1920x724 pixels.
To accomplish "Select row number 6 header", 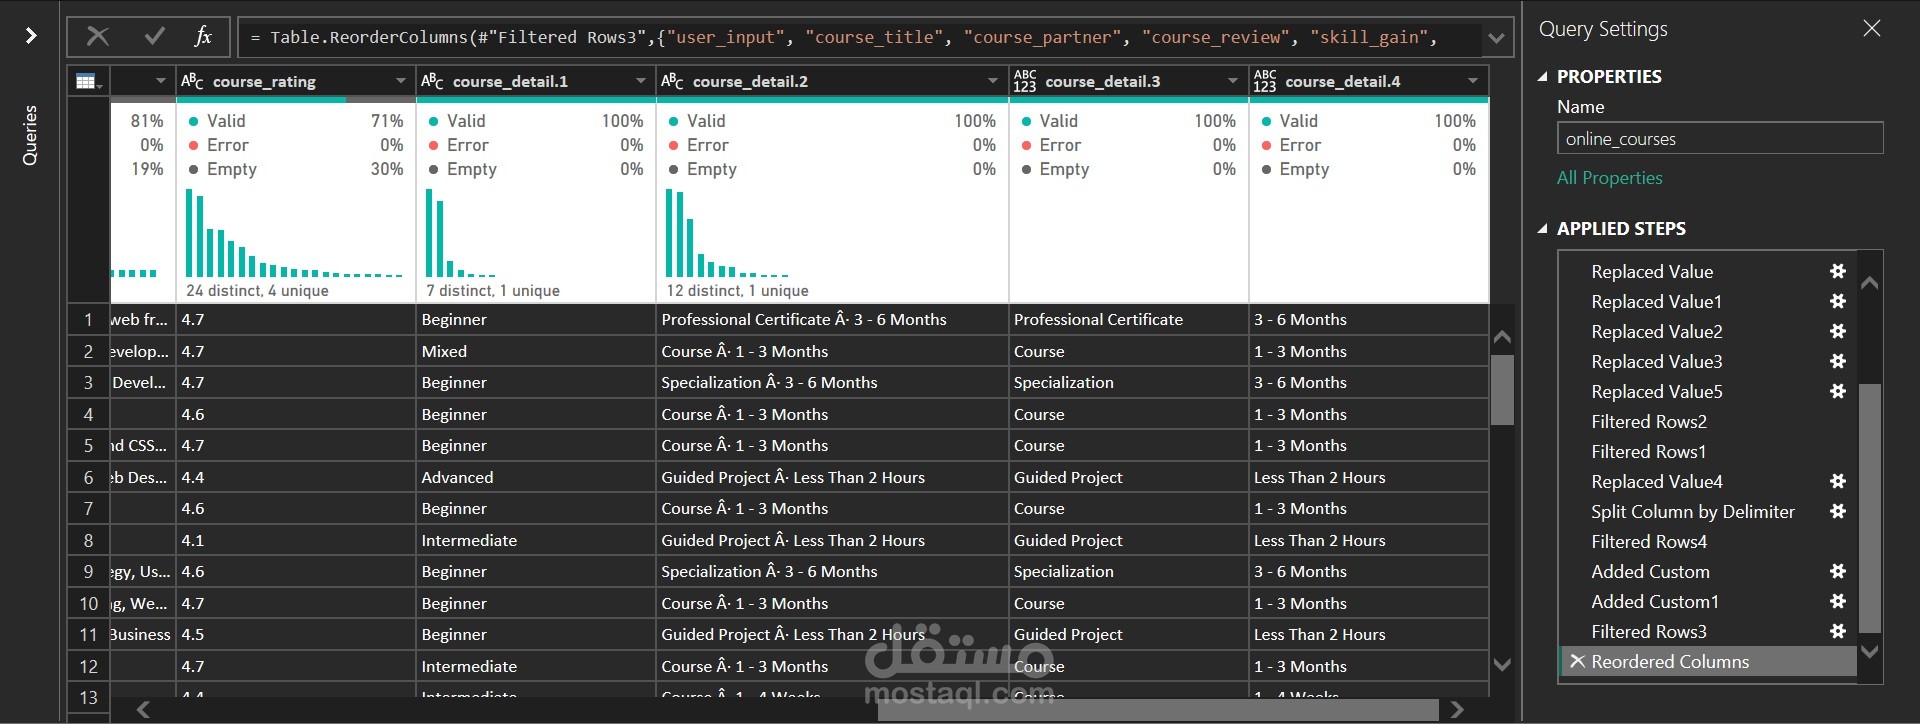I will pyautogui.click(x=88, y=477).
